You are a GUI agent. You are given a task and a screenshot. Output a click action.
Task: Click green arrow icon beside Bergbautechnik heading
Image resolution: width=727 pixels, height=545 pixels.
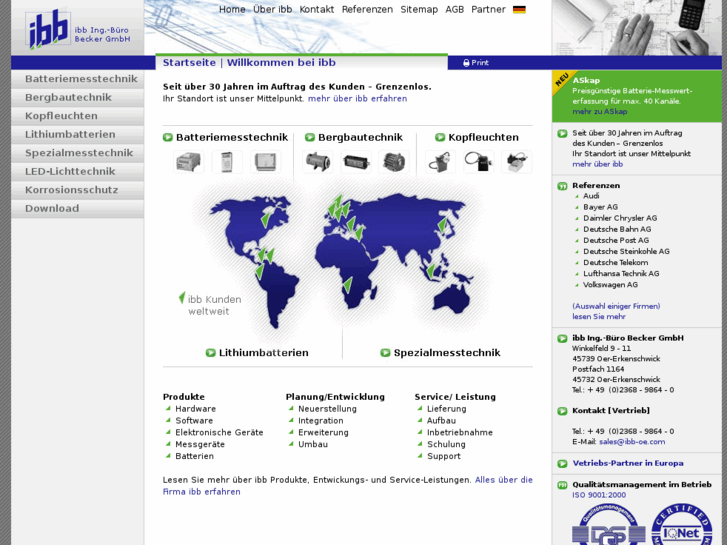(310, 137)
